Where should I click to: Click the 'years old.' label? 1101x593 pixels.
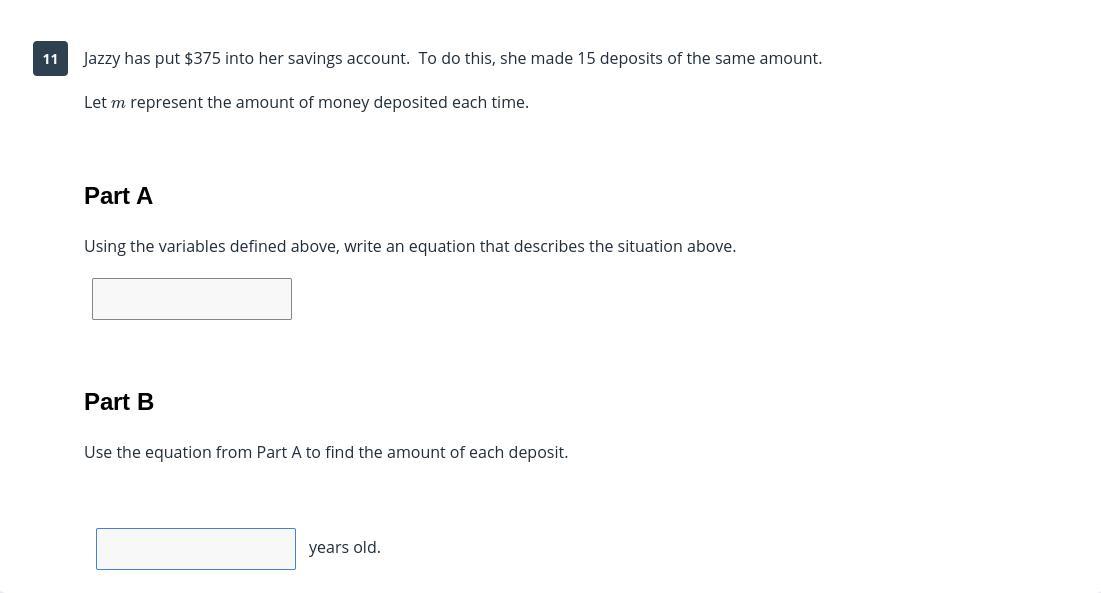[345, 547]
